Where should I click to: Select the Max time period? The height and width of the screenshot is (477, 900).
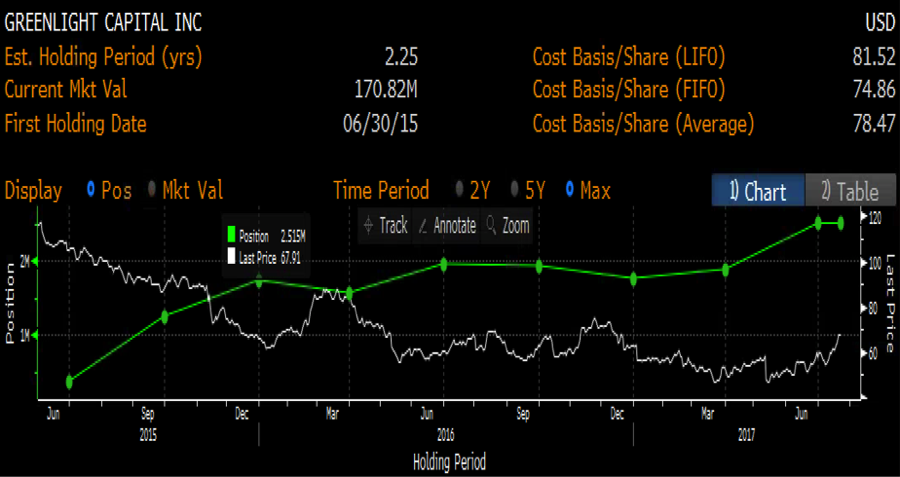pyautogui.click(x=569, y=191)
